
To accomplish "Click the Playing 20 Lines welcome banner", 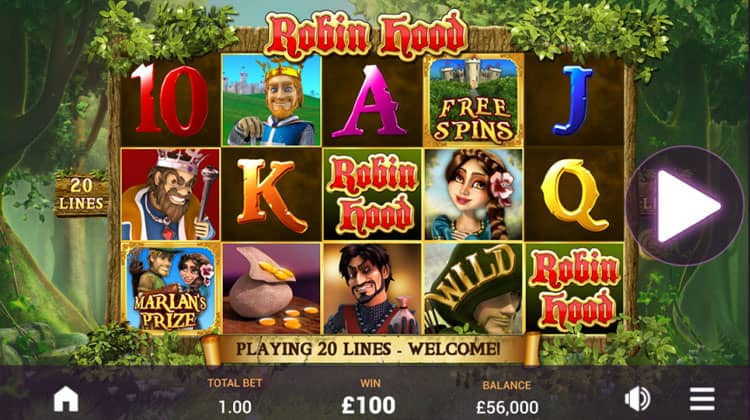I will coord(368,349).
